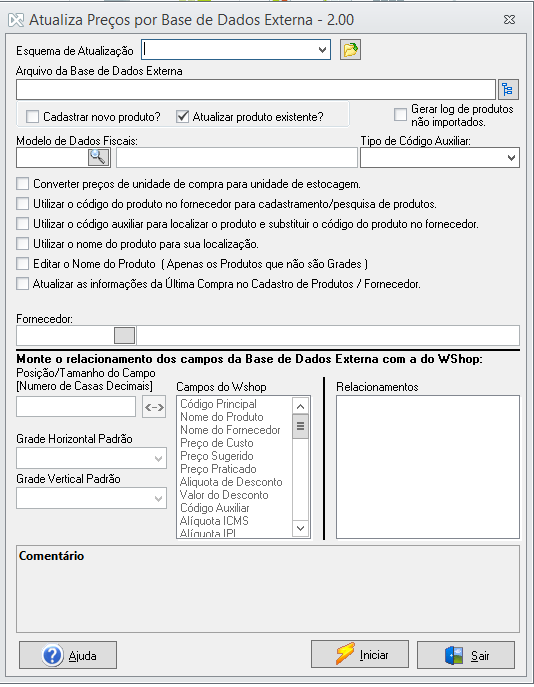This screenshot has width=534, height=687.
Task: Click the Ajuda help button
Action: pyautogui.click(x=68, y=655)
